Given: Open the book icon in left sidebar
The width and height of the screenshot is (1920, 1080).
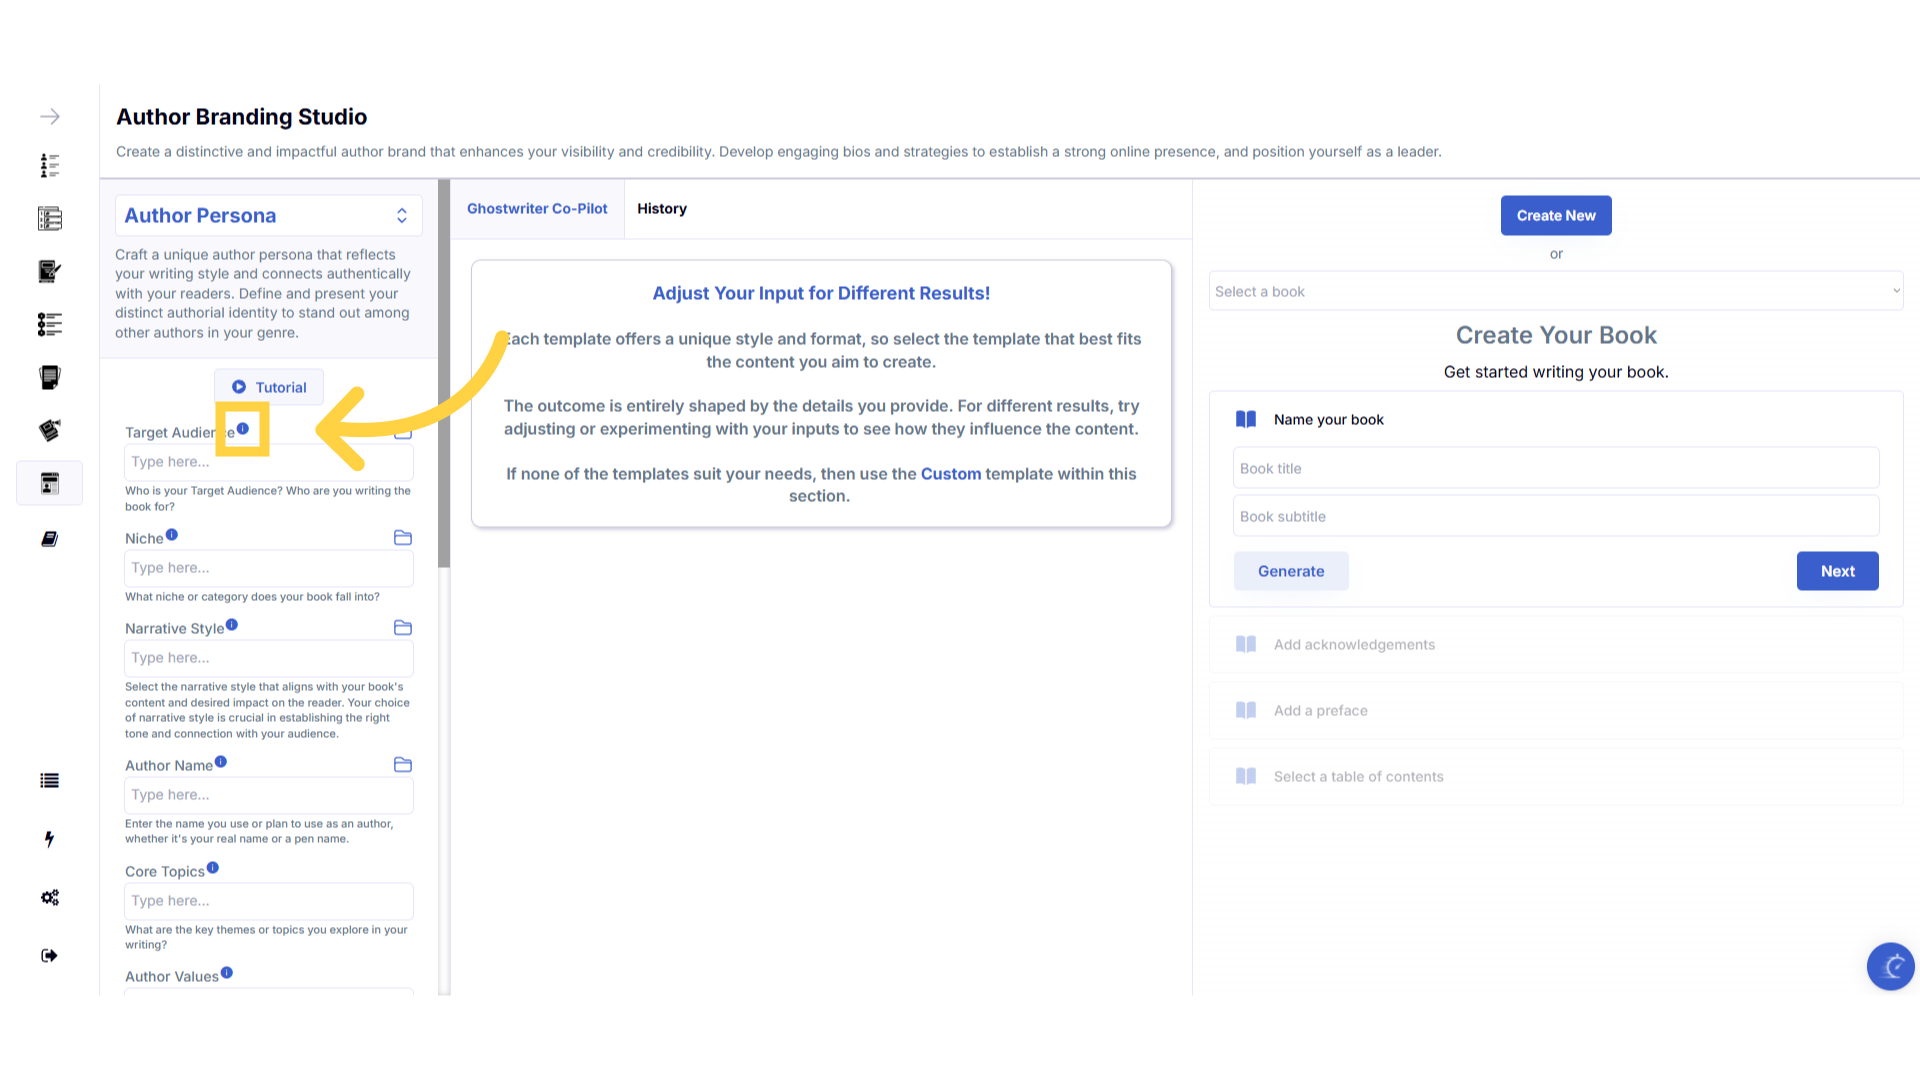Looking at the screenshot, I should click(50, 539).
